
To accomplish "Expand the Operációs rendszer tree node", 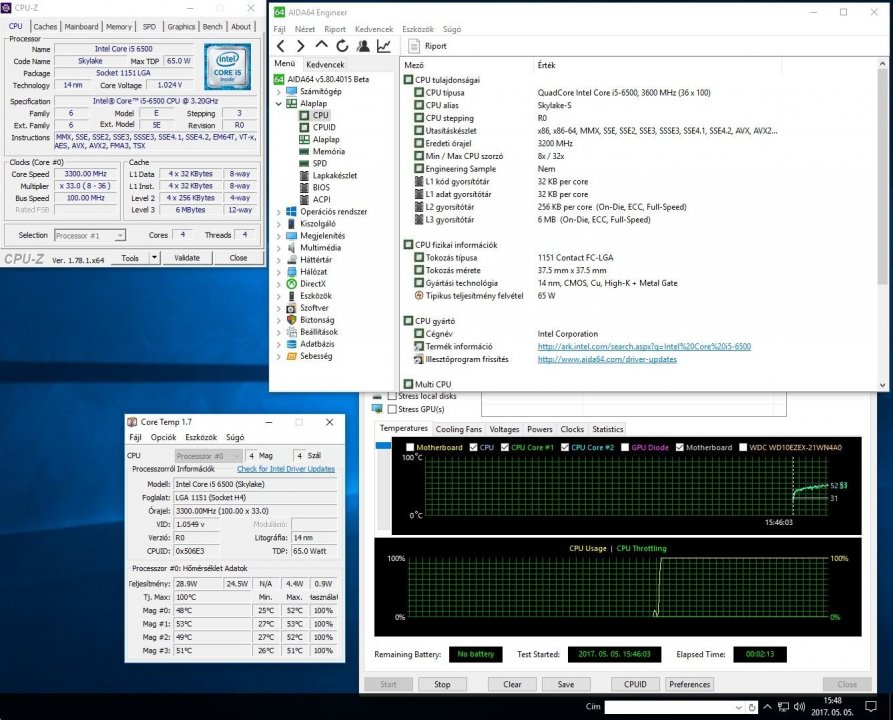I will (278, 212).
